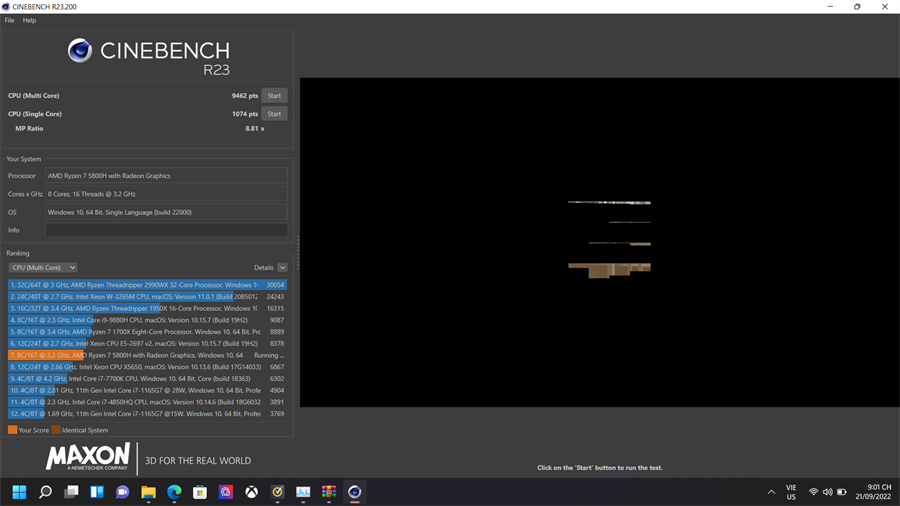Show hidden system tray icons chevron
Viewport: 900px width, 506px height.
(771, 492)
